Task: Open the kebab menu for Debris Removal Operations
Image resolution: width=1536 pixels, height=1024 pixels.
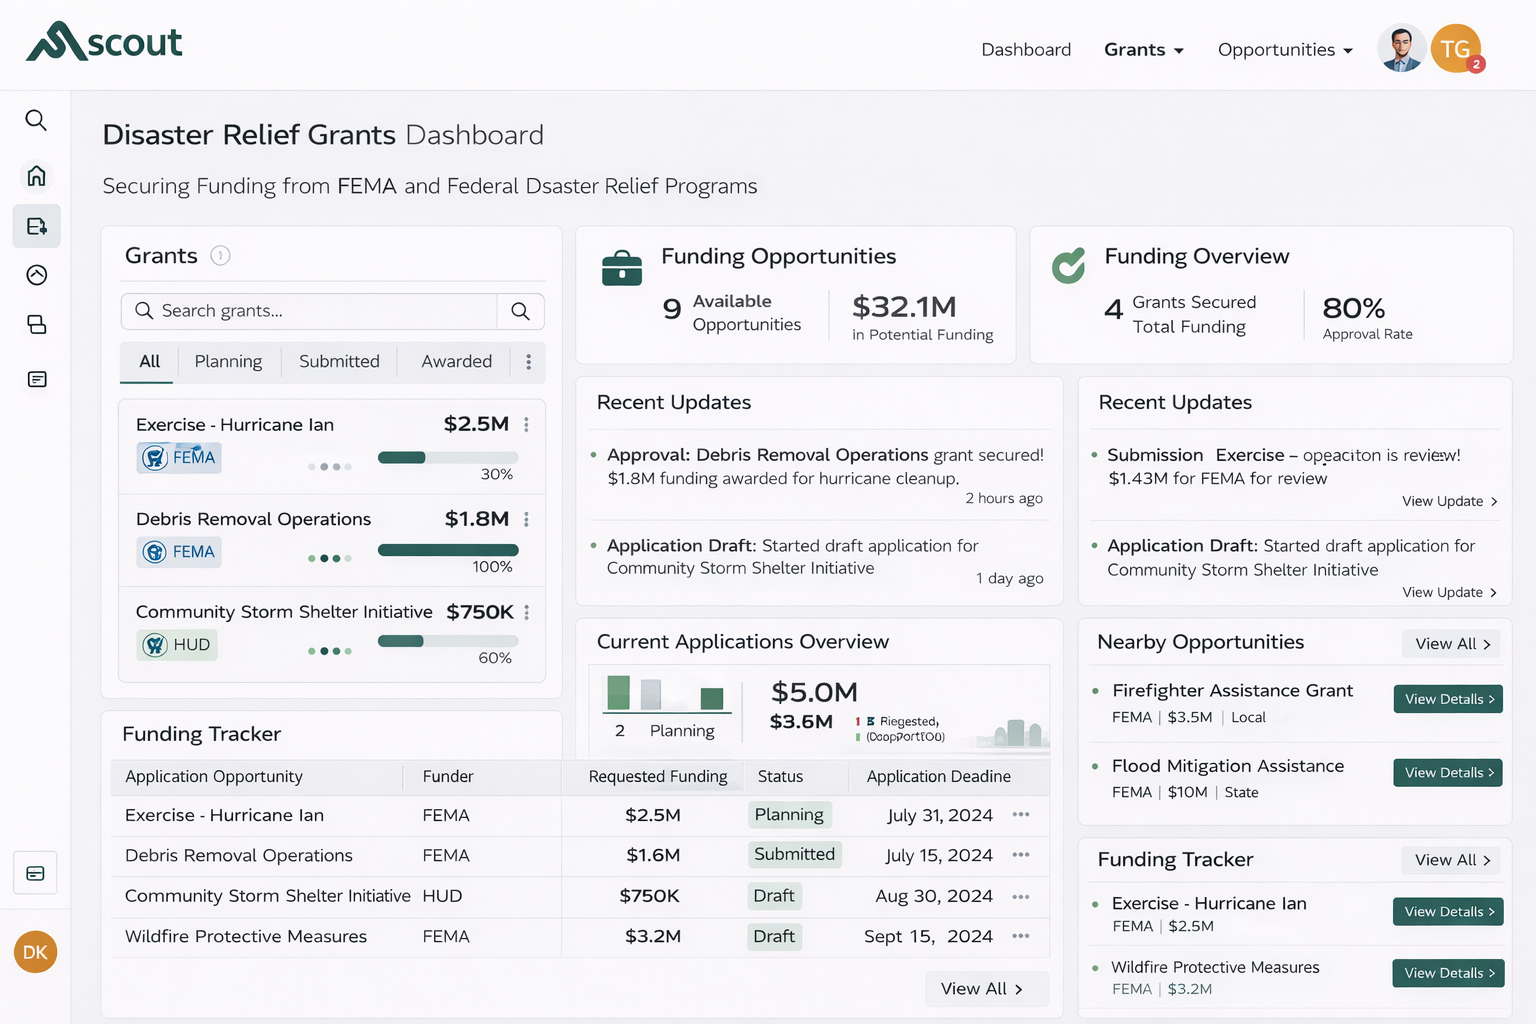Action: coord(526,519)
